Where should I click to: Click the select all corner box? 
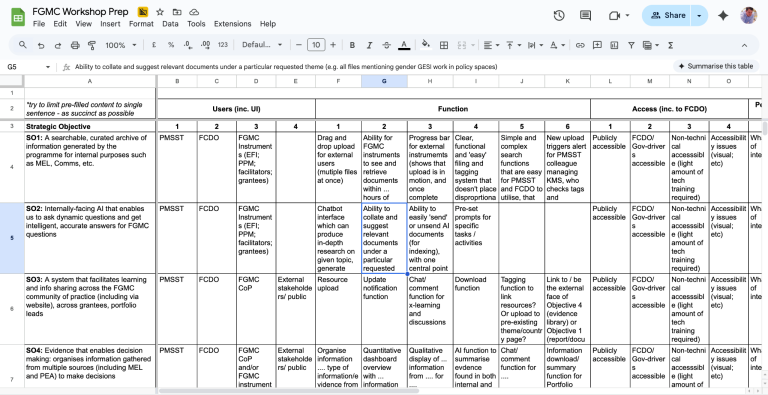tap(12, 81)
